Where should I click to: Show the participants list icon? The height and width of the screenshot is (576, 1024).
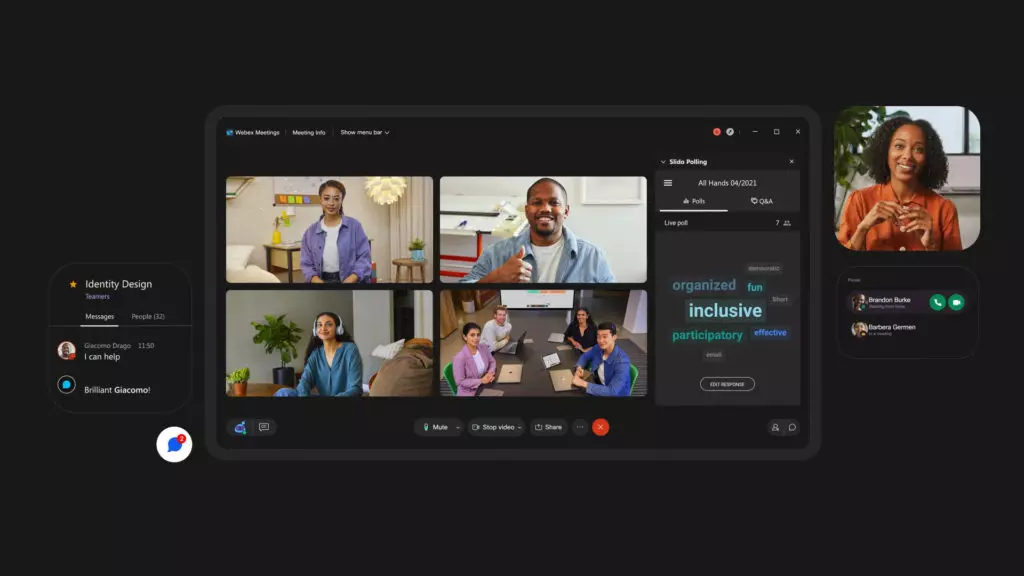[775, 427]
